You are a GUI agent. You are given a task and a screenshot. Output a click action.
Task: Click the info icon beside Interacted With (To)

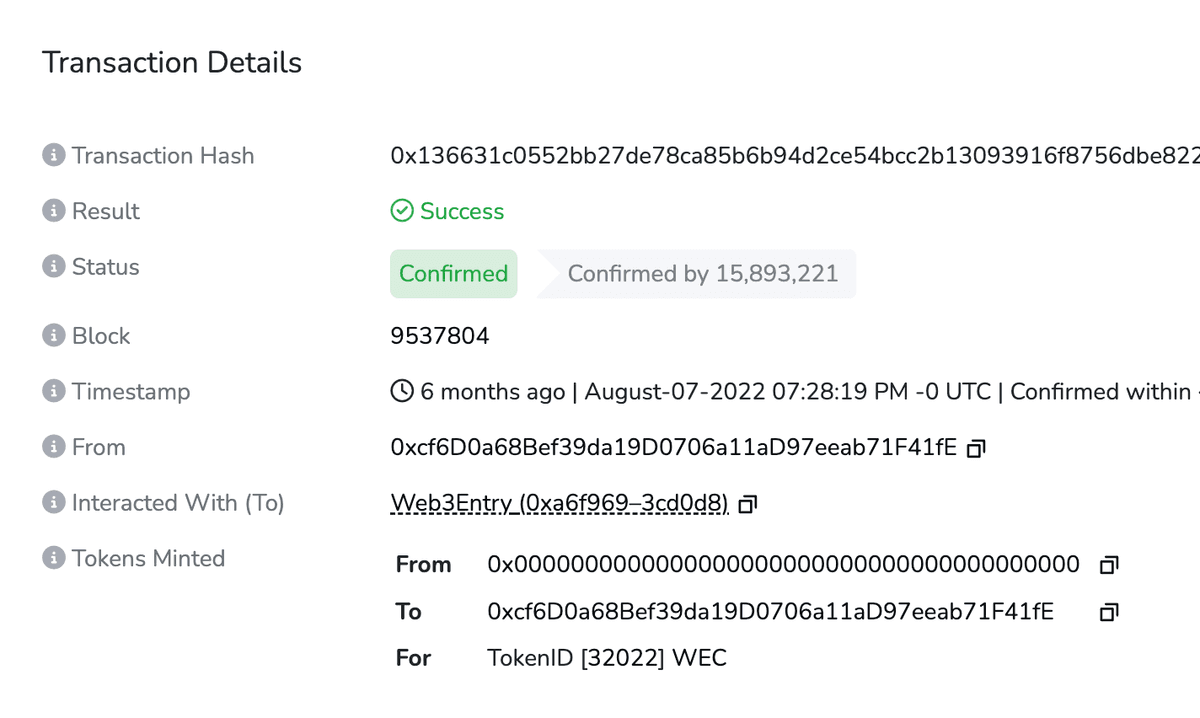click(52, 503)
